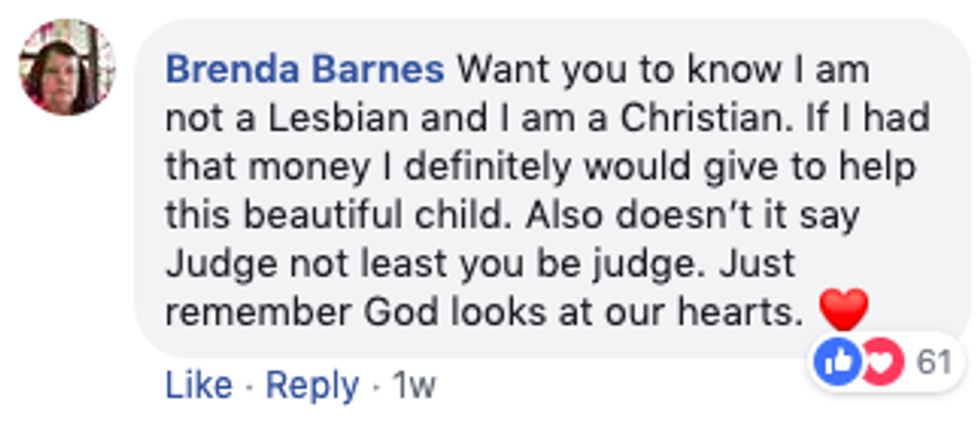Viewport: 980px width, 422px height.
Task: Click the blue thumbs-up reaction icon
Action: [x=838, y=361]
